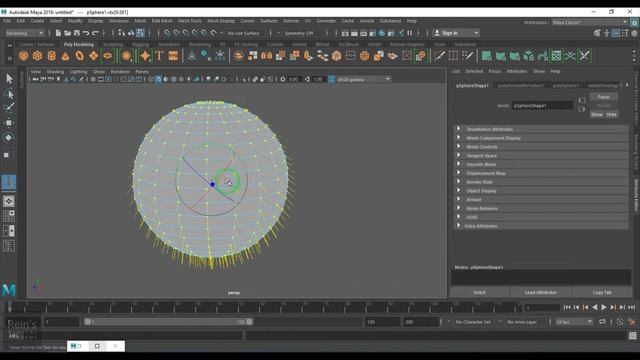
Task: Click the Undo arrow in status line
Action: (86, 33)
